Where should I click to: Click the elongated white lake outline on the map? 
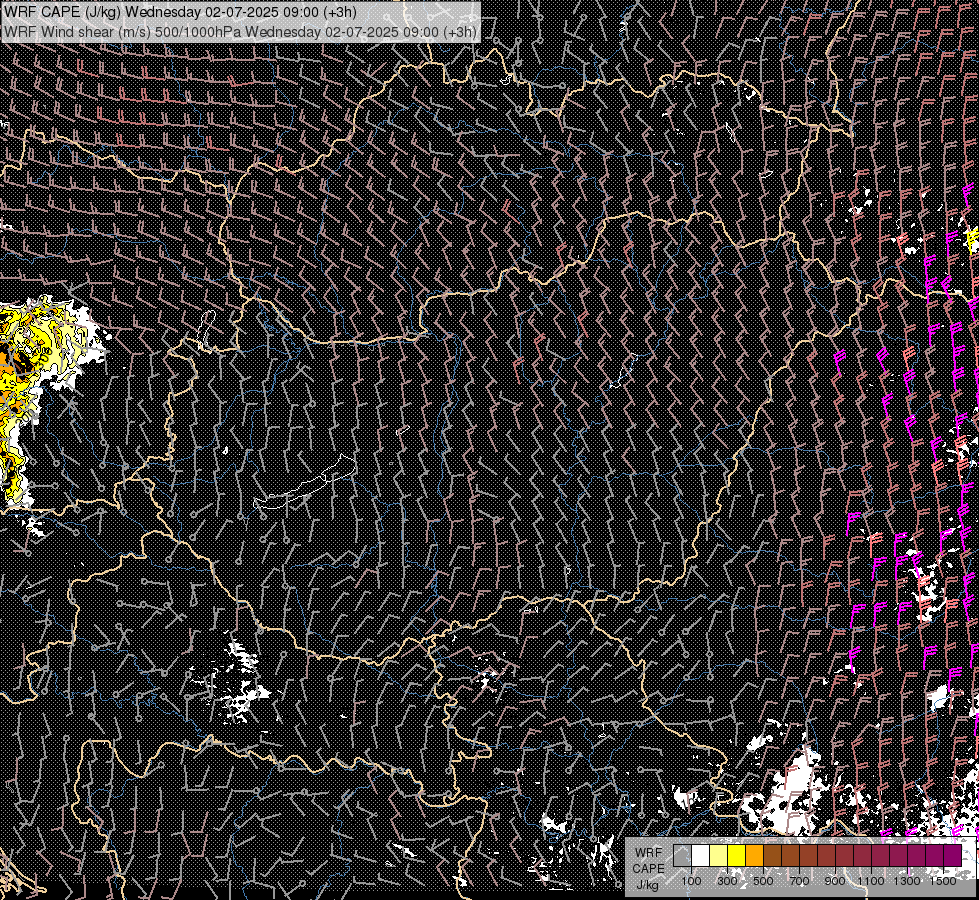(305, 482)
